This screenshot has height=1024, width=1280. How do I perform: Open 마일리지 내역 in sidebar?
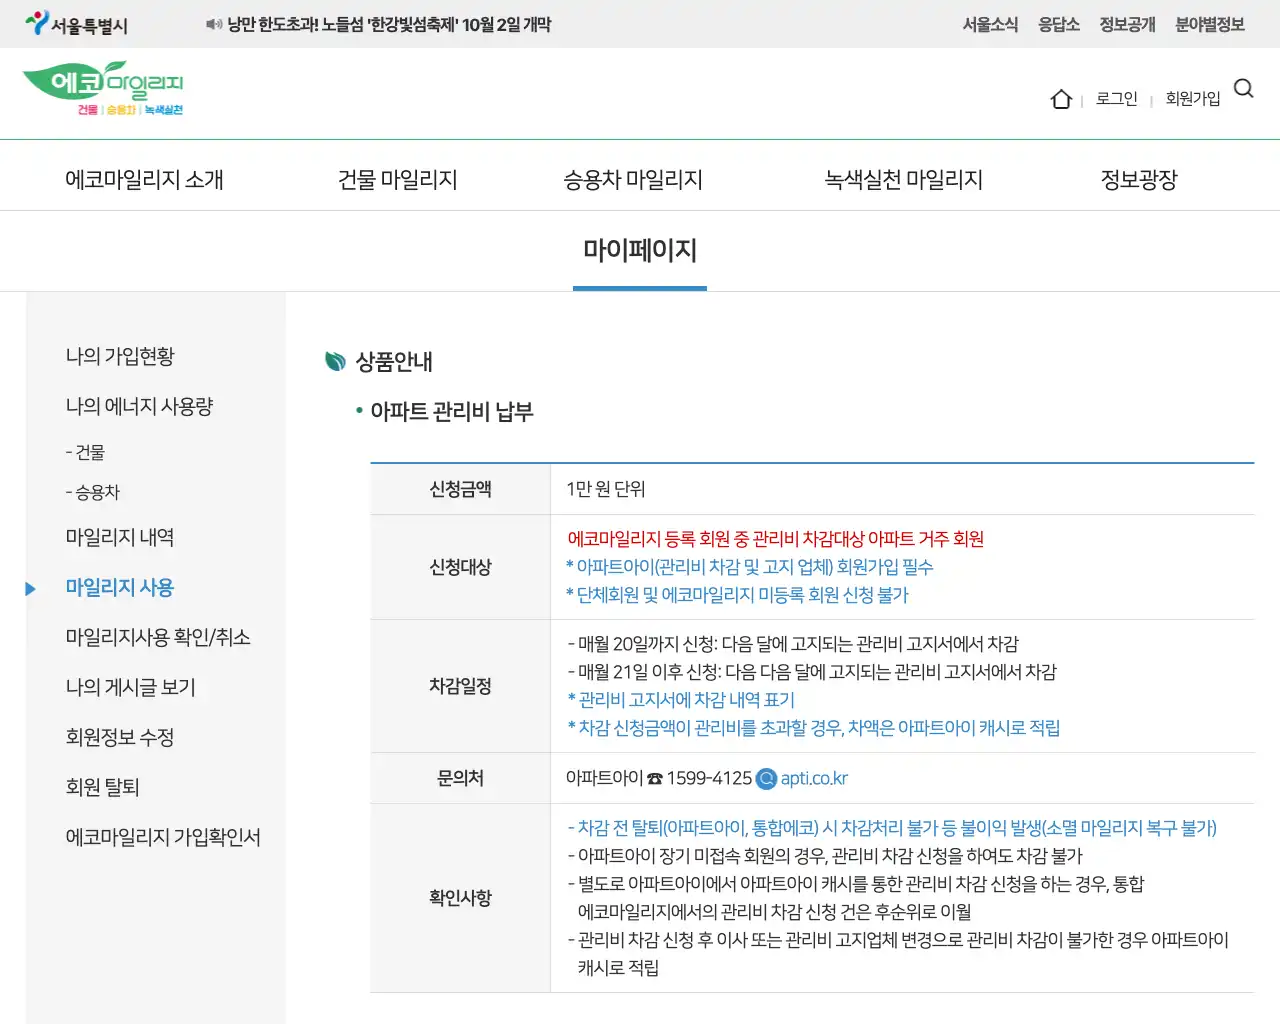click(x=120, y=537)
